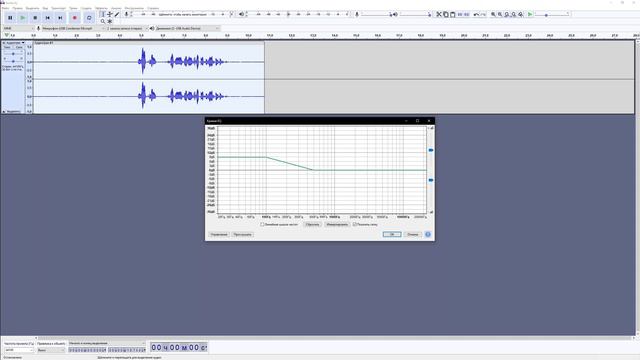This screenshot has width=640, height=360.
Task: Click the Flatten (Сбросить) button in EQ dialog
Action: click(x=312, y=224)
